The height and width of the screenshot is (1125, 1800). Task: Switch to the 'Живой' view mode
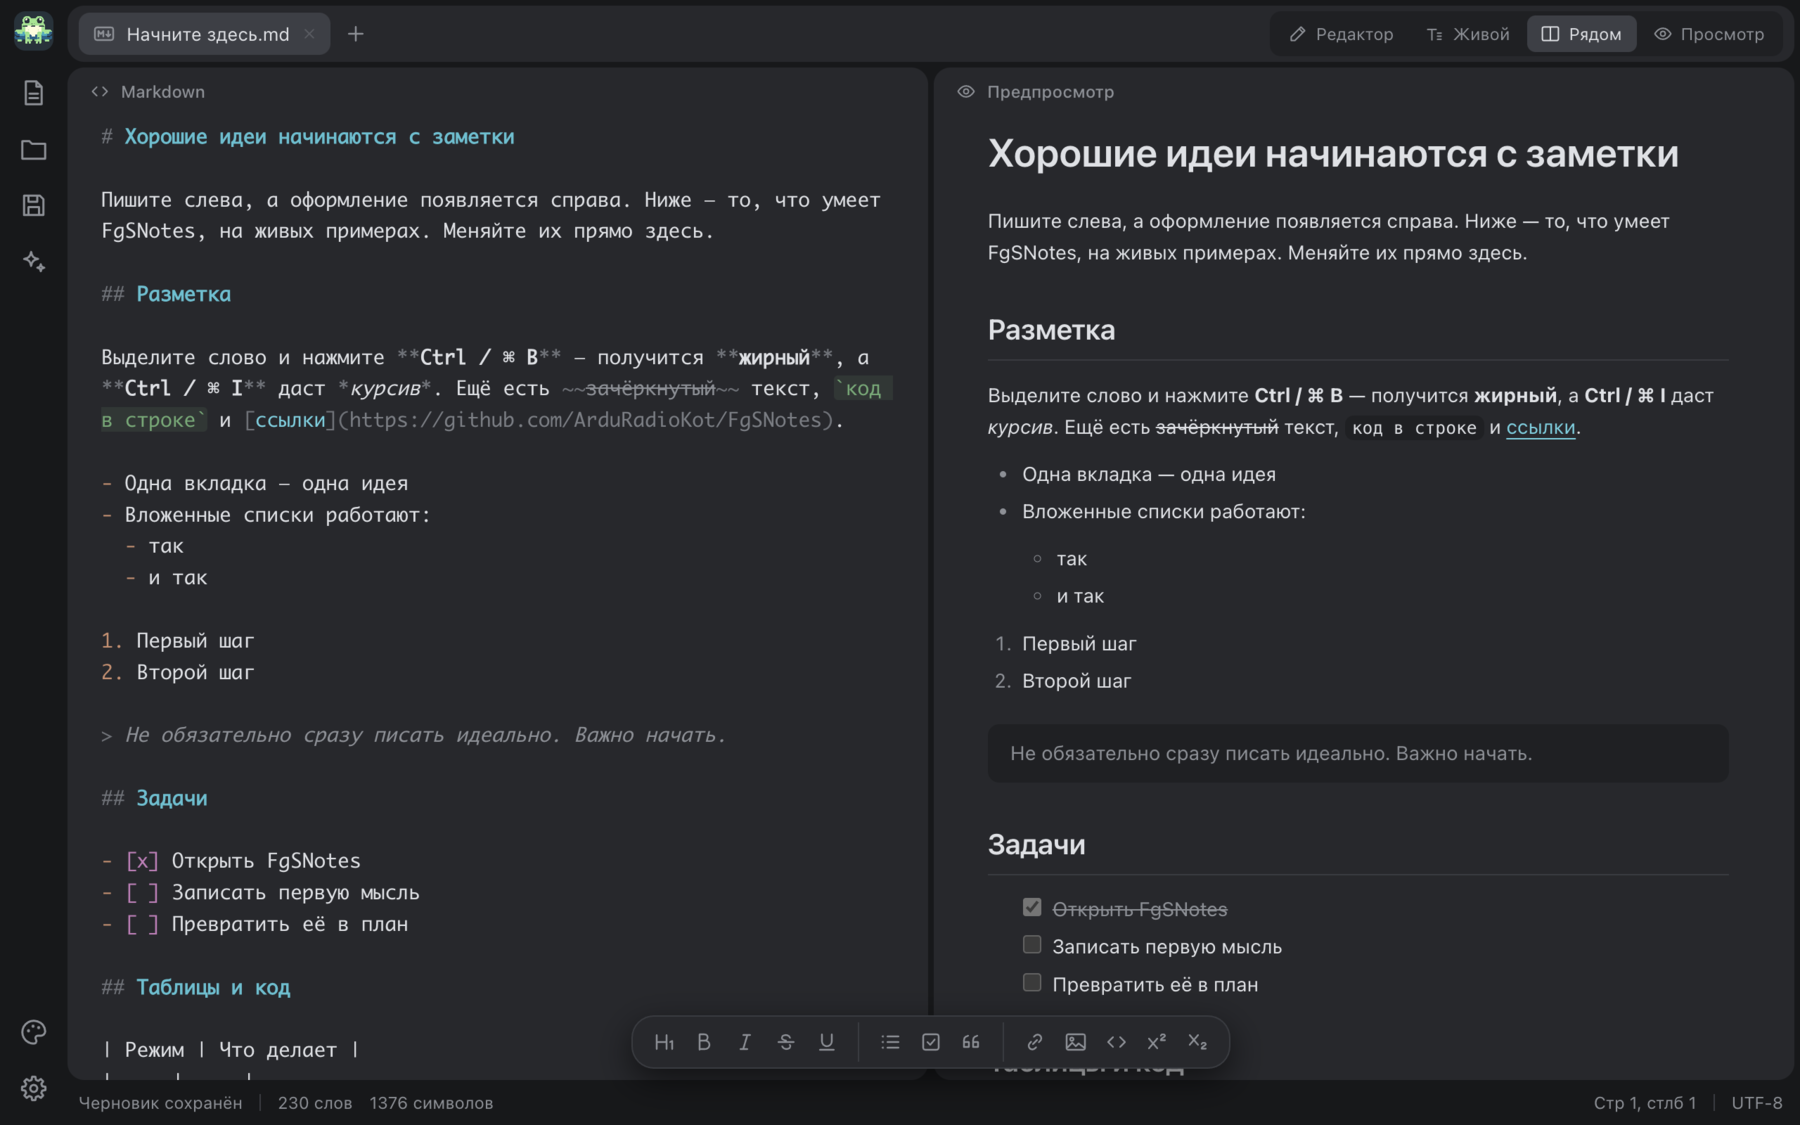pos(1467,34)
